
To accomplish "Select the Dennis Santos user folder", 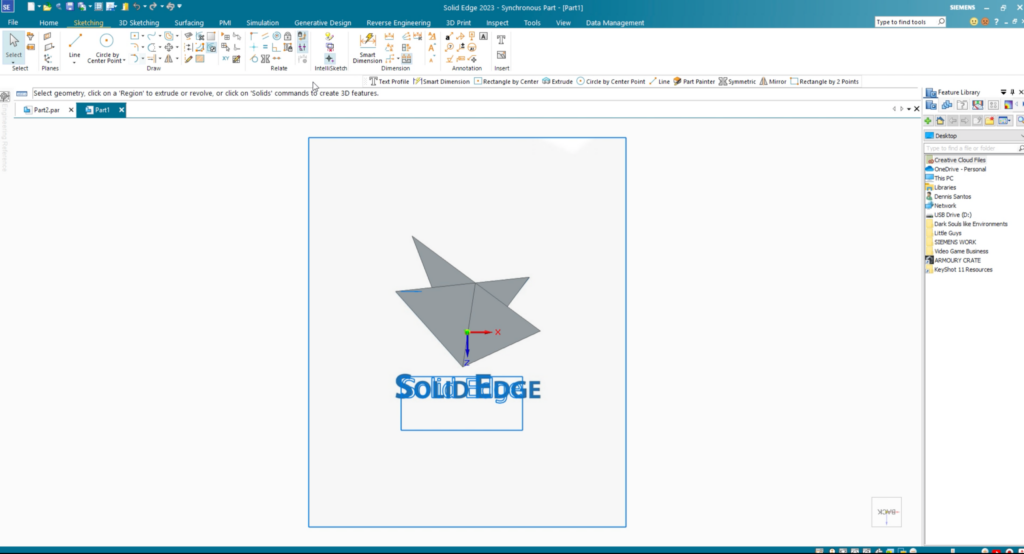I will tap(948, 197).
